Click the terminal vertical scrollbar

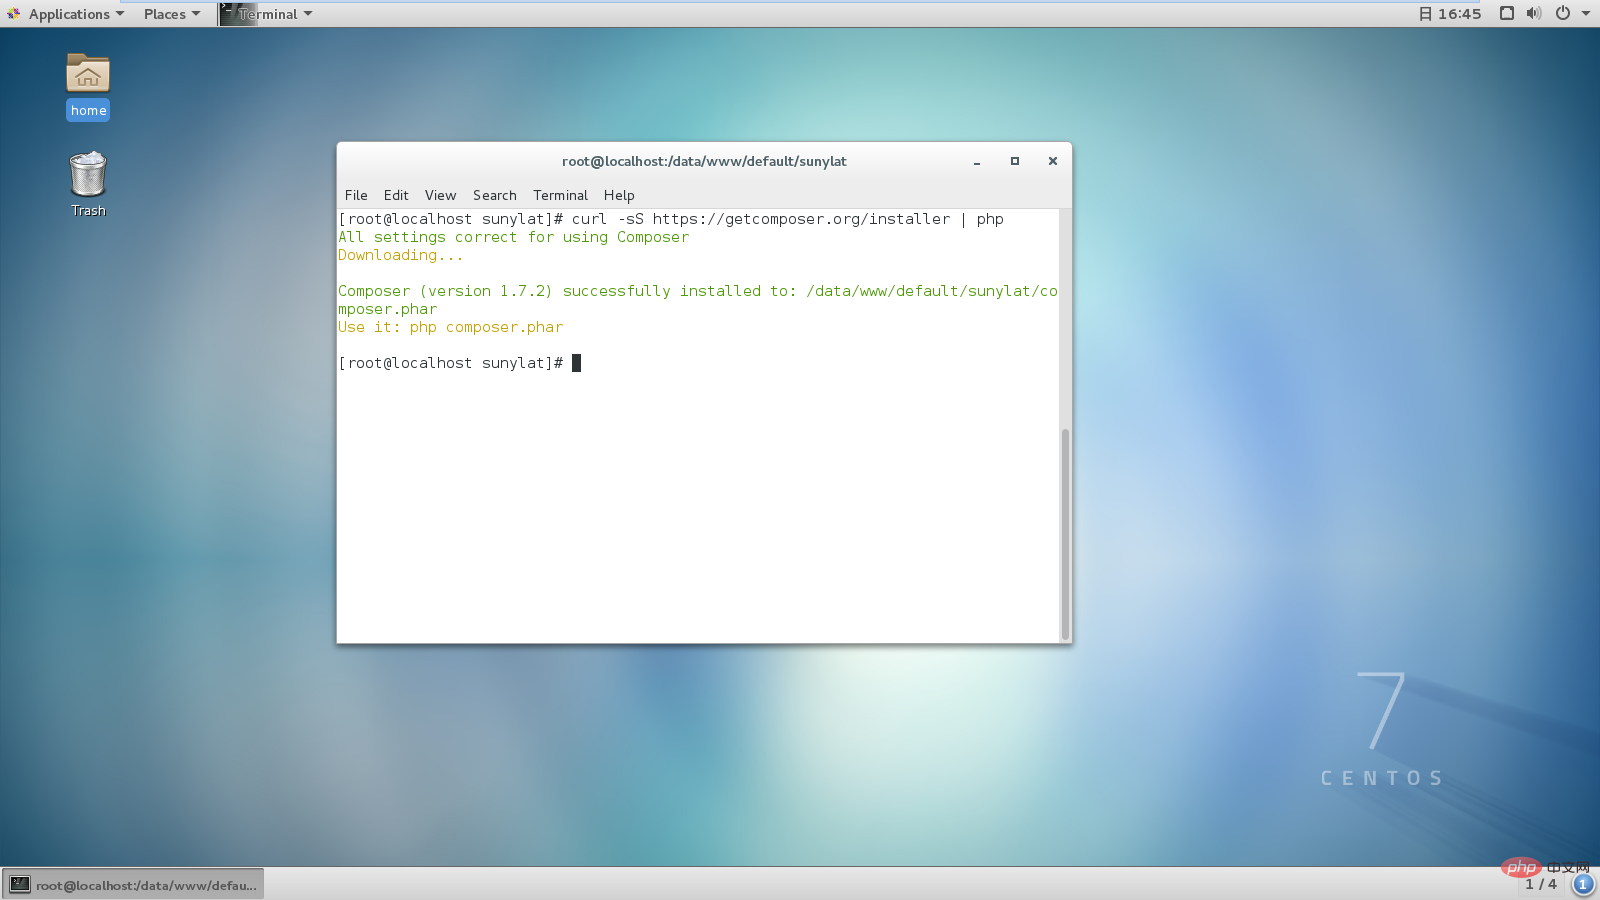click(1065, 533)
